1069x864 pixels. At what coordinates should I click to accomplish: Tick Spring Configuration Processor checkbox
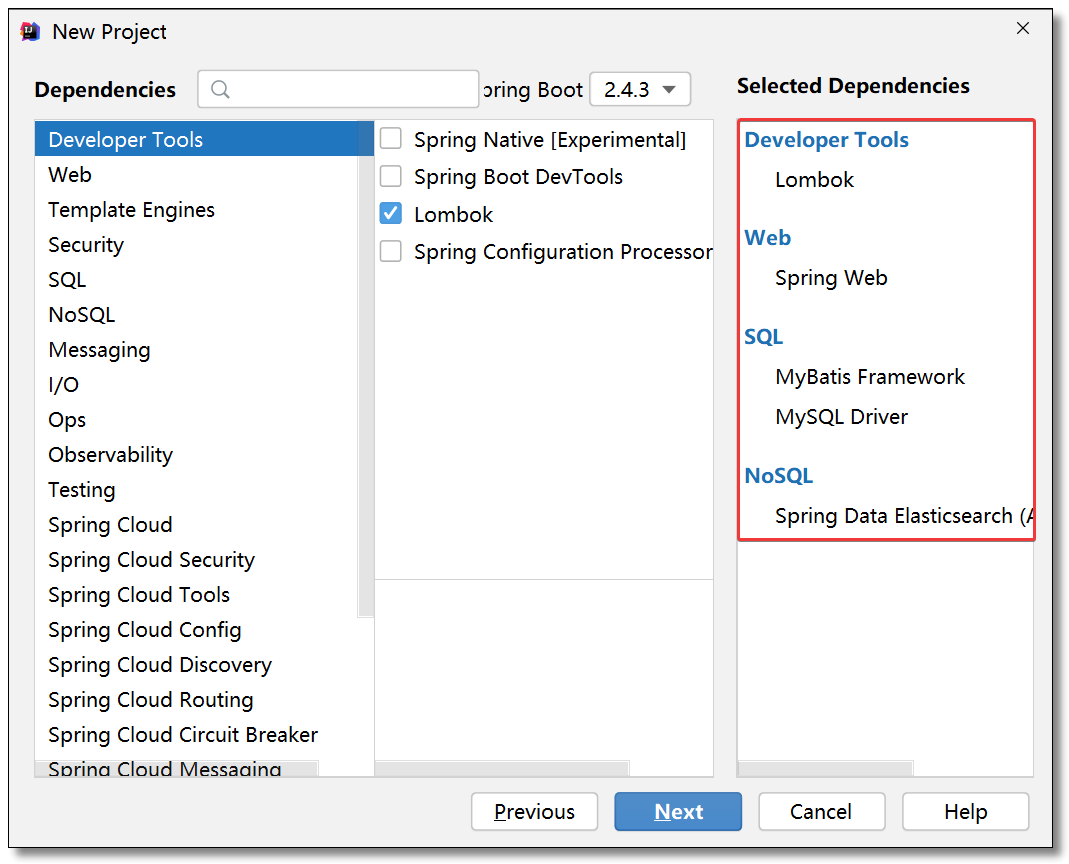(391, 252)
